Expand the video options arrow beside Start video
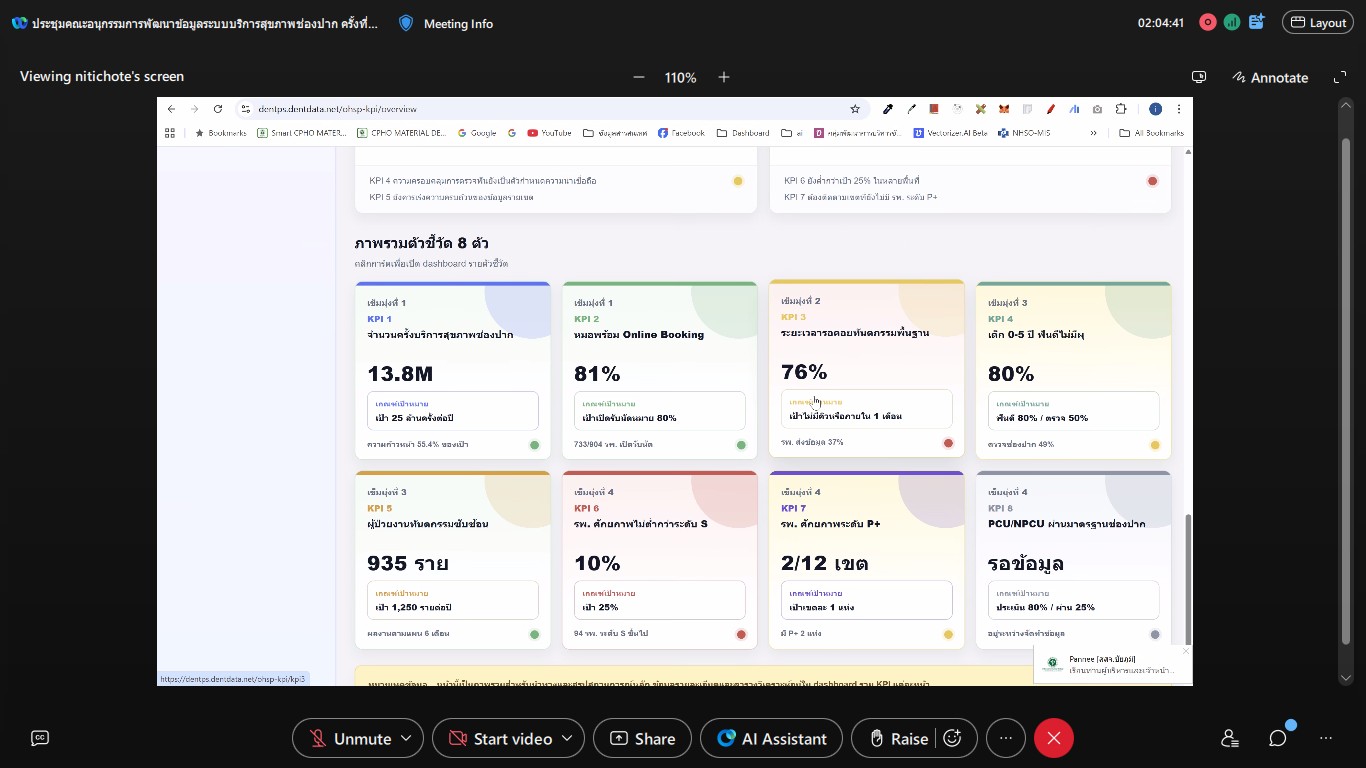1366x768 pixels. (x=567, y=738)
